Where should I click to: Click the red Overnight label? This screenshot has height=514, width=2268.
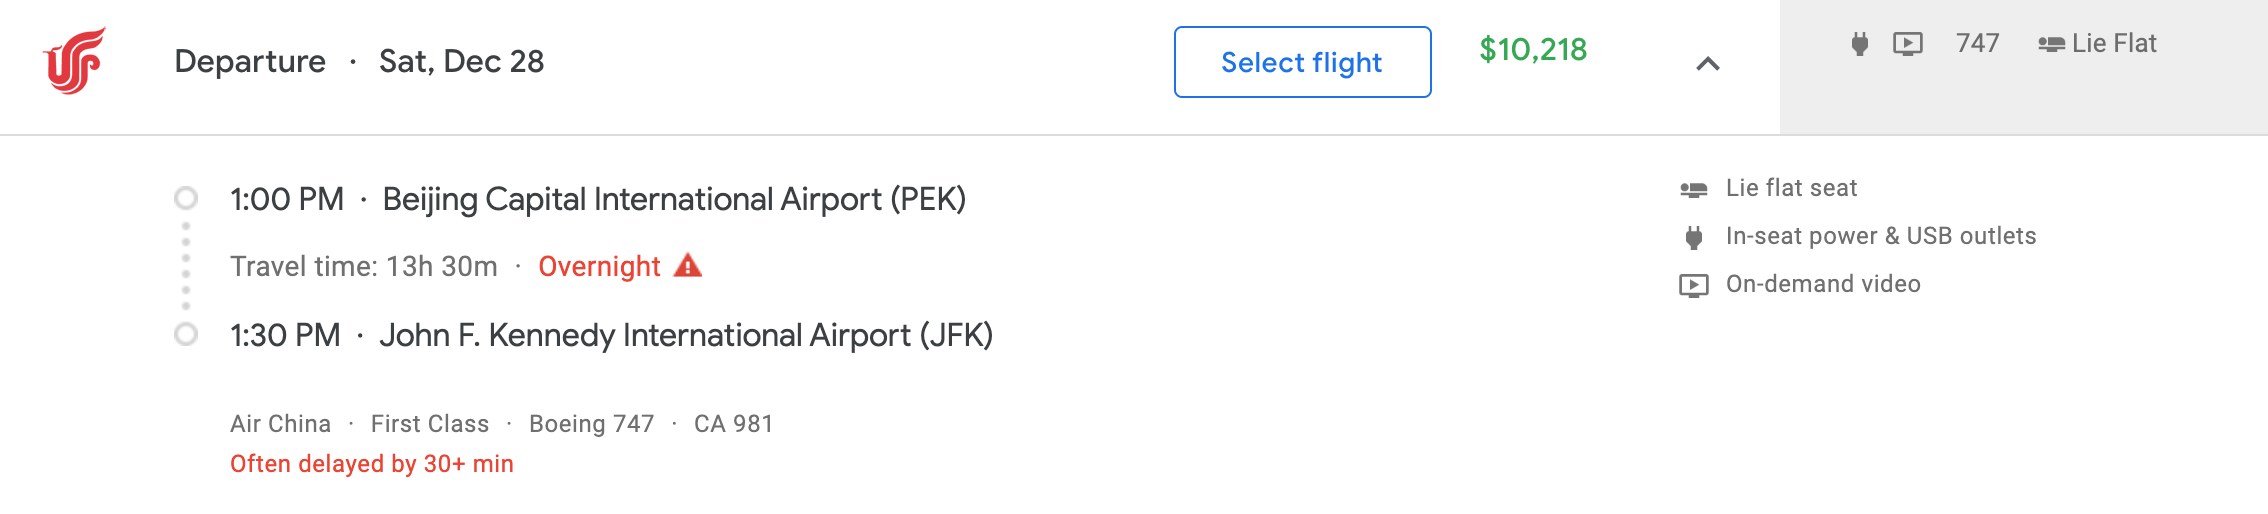599,267
